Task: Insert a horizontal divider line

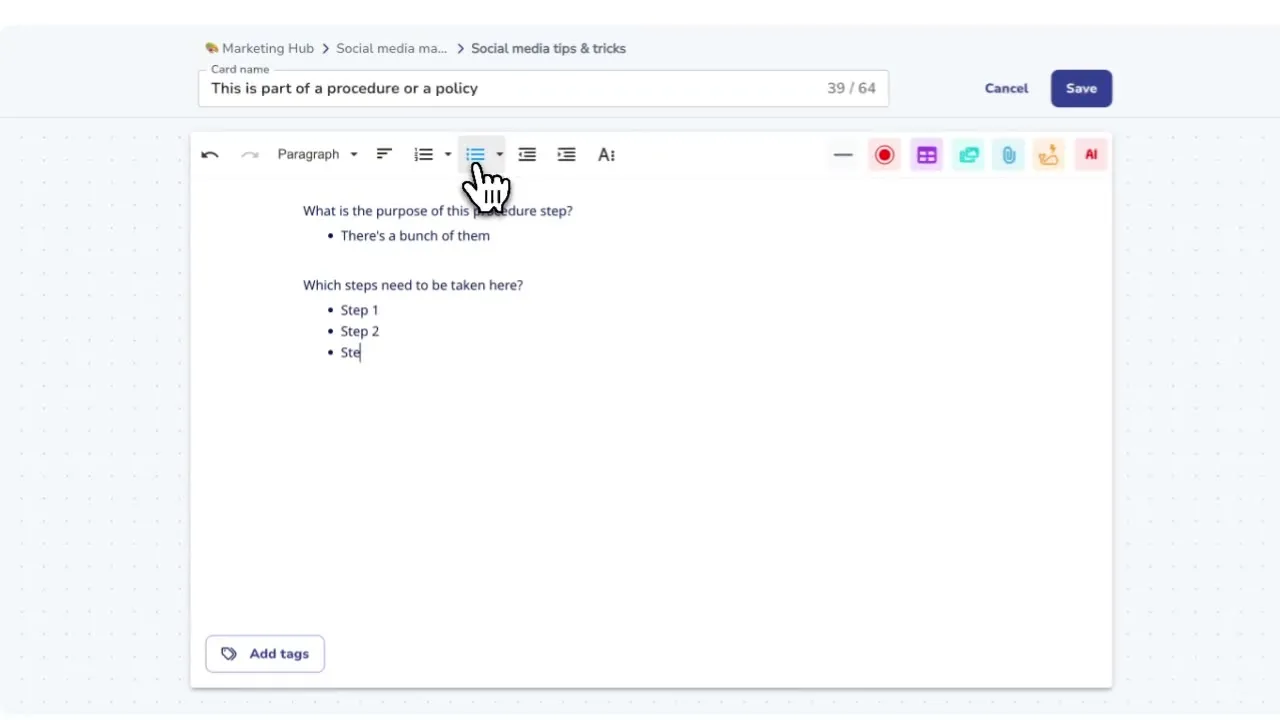Action: tap(843, 155)
